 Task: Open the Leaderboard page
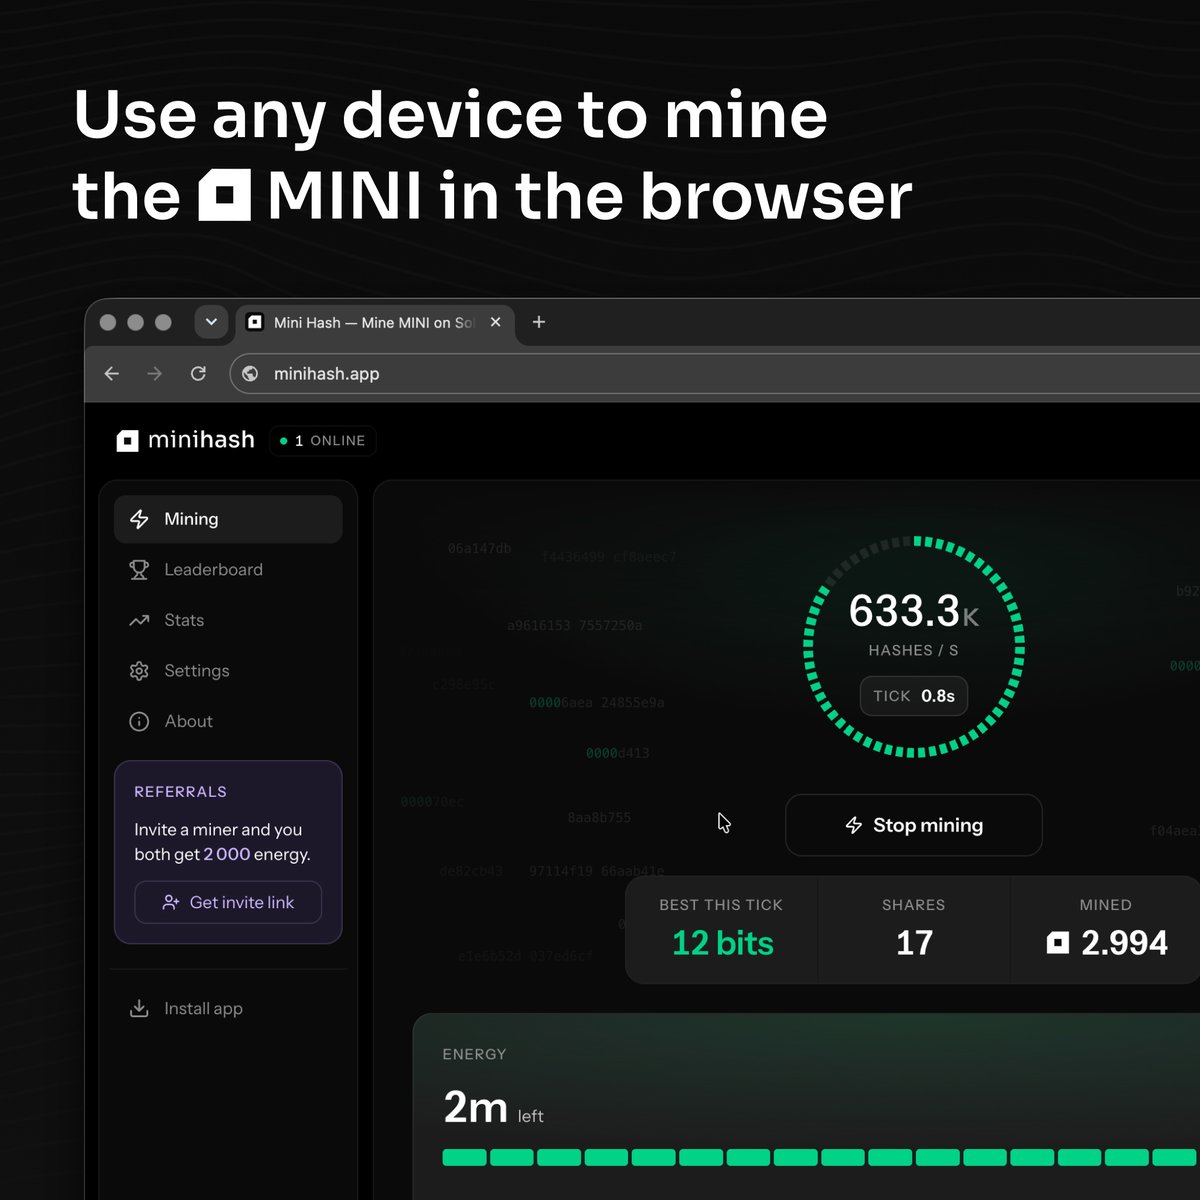point(228,570)
